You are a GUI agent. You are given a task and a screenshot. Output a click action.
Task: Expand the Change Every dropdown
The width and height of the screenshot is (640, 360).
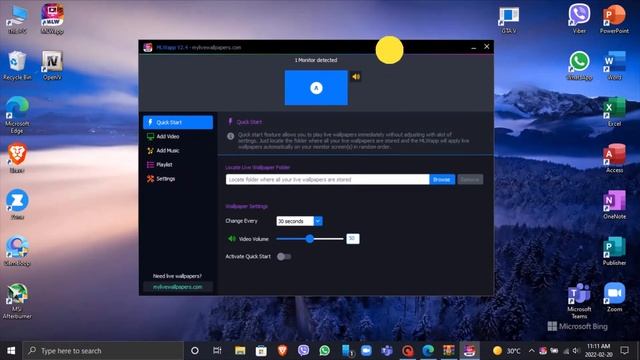(318, 221)
